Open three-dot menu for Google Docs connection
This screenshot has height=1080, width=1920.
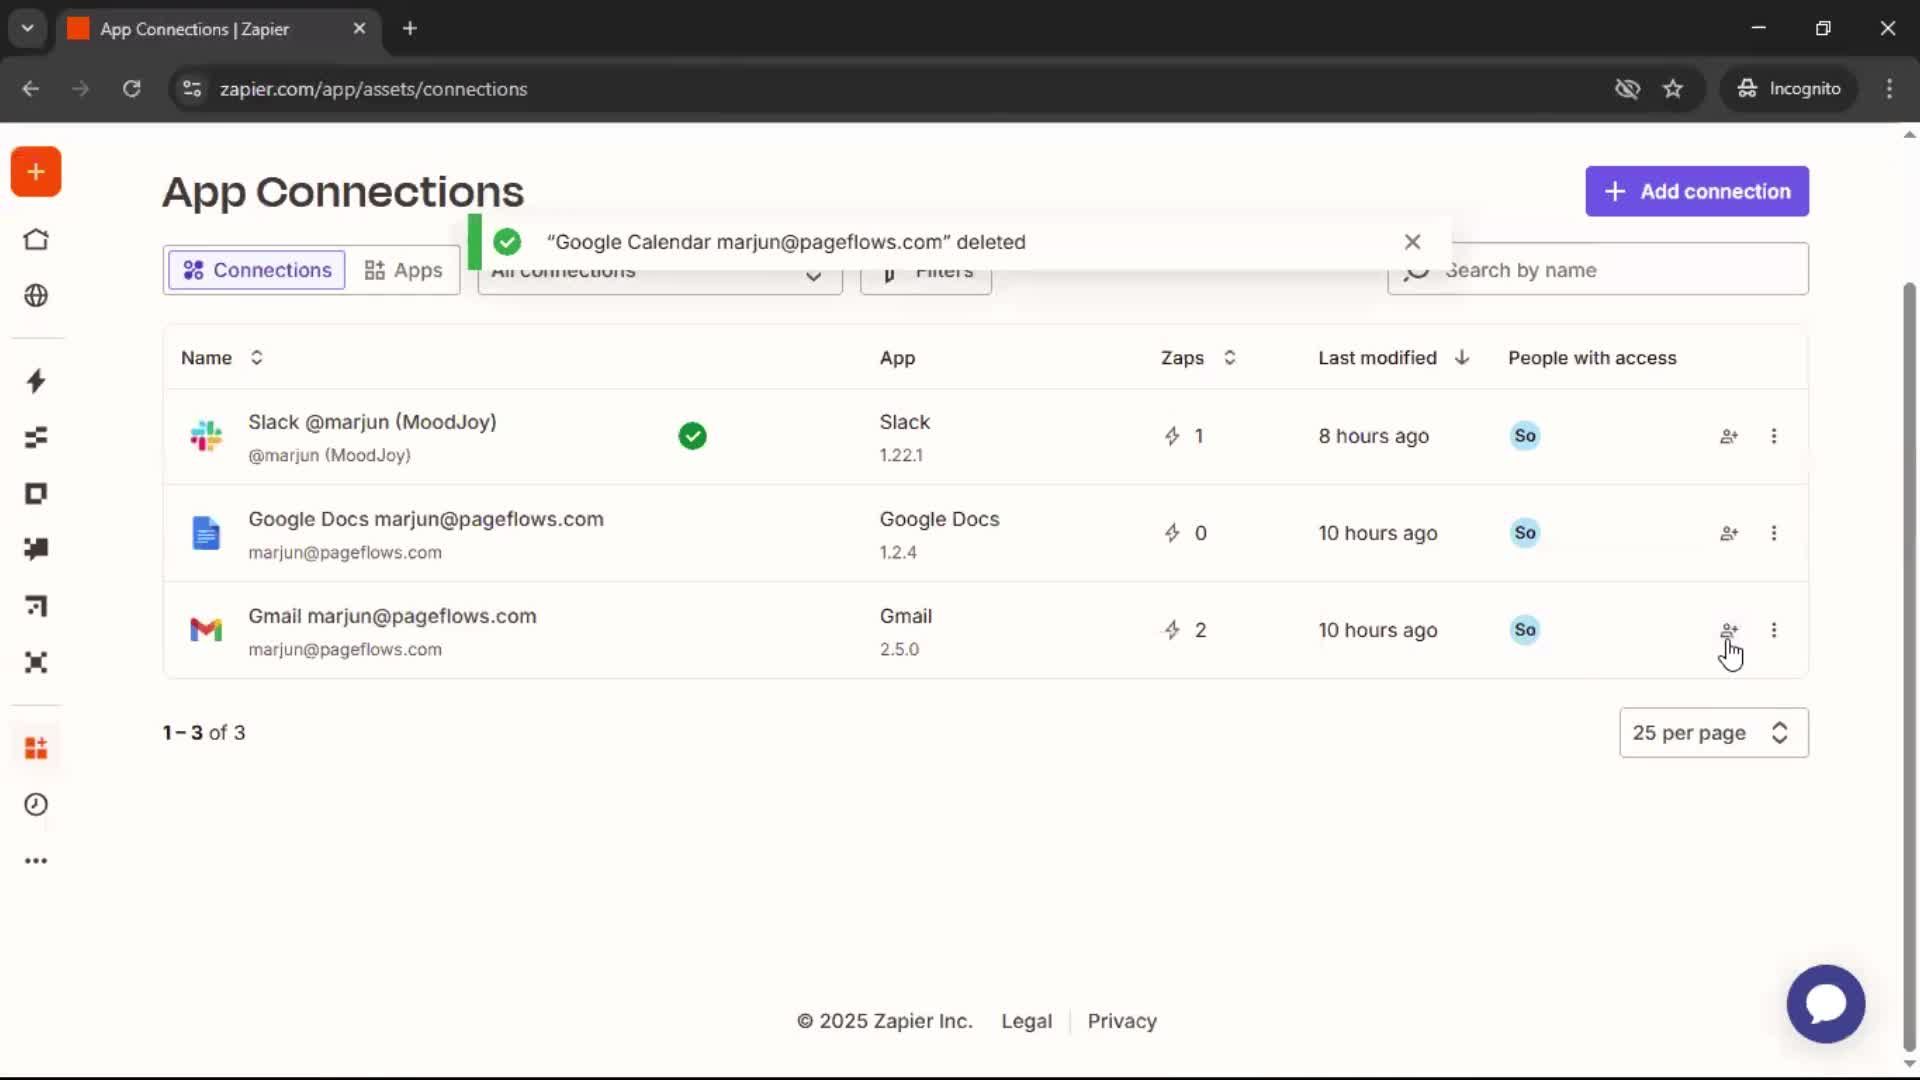1774,533
